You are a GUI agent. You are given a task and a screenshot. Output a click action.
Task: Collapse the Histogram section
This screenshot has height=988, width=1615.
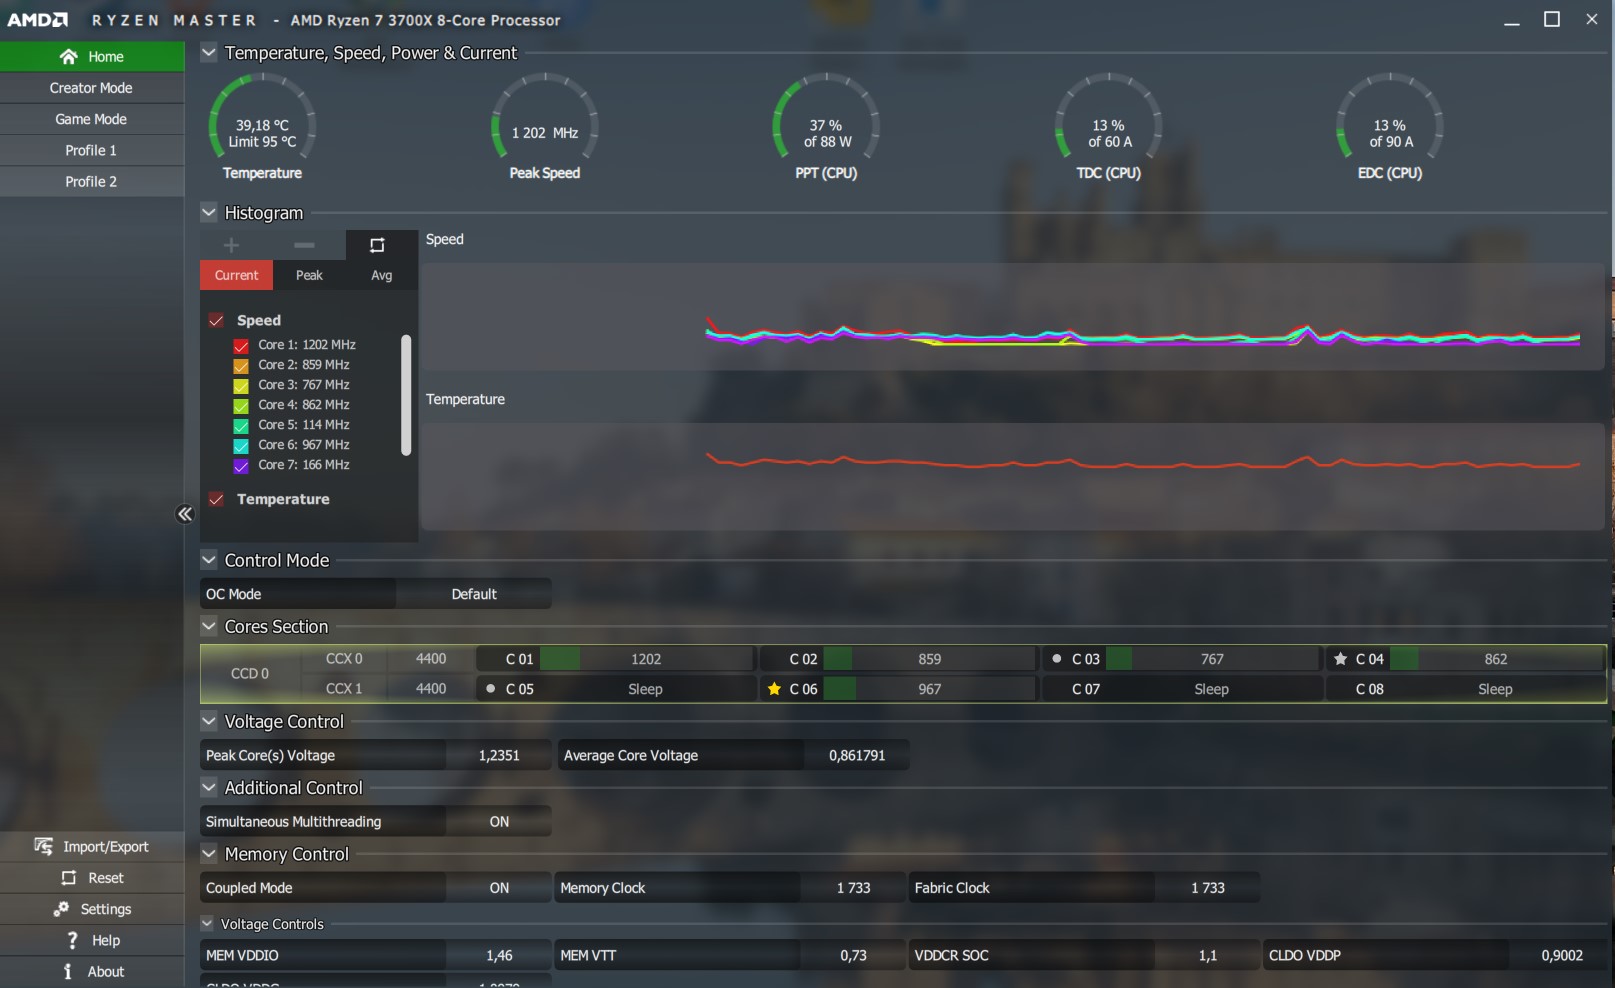[209, 212]
